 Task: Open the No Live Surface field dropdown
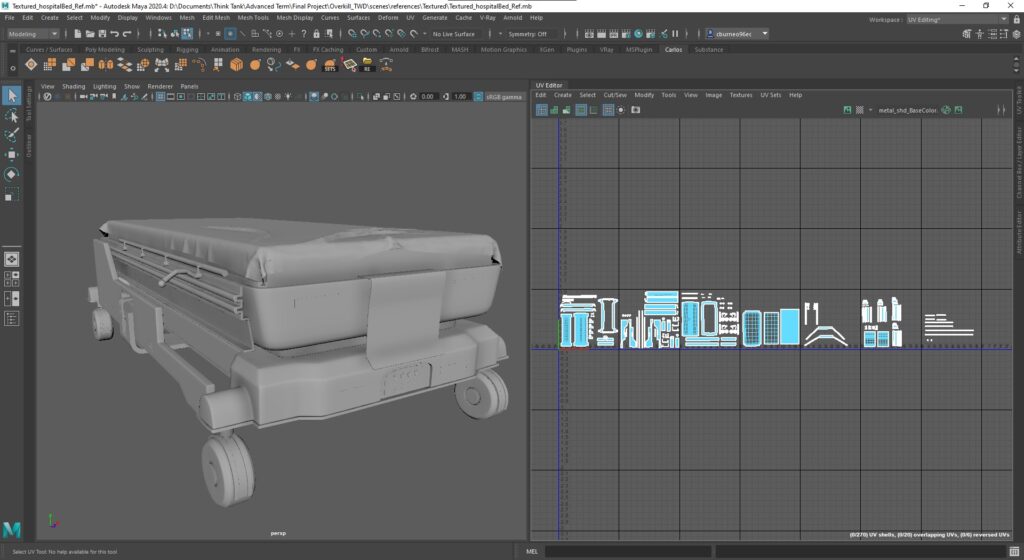[454, 34]
